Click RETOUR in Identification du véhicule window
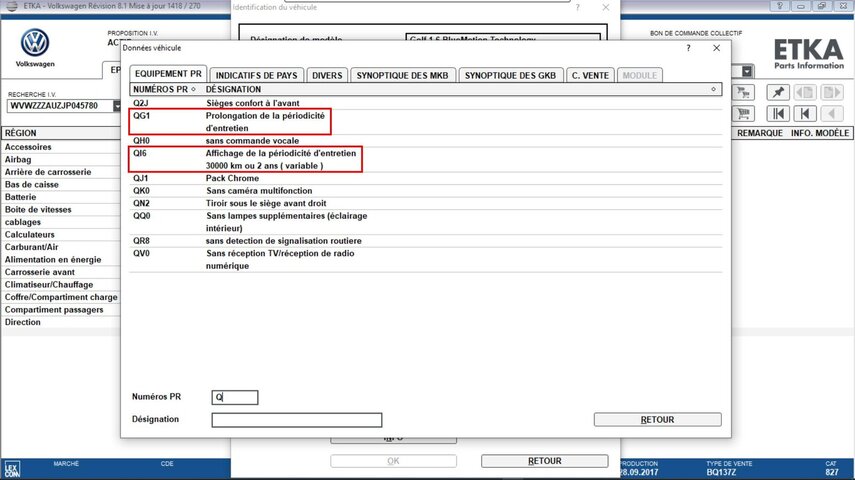 pos(544,461)
